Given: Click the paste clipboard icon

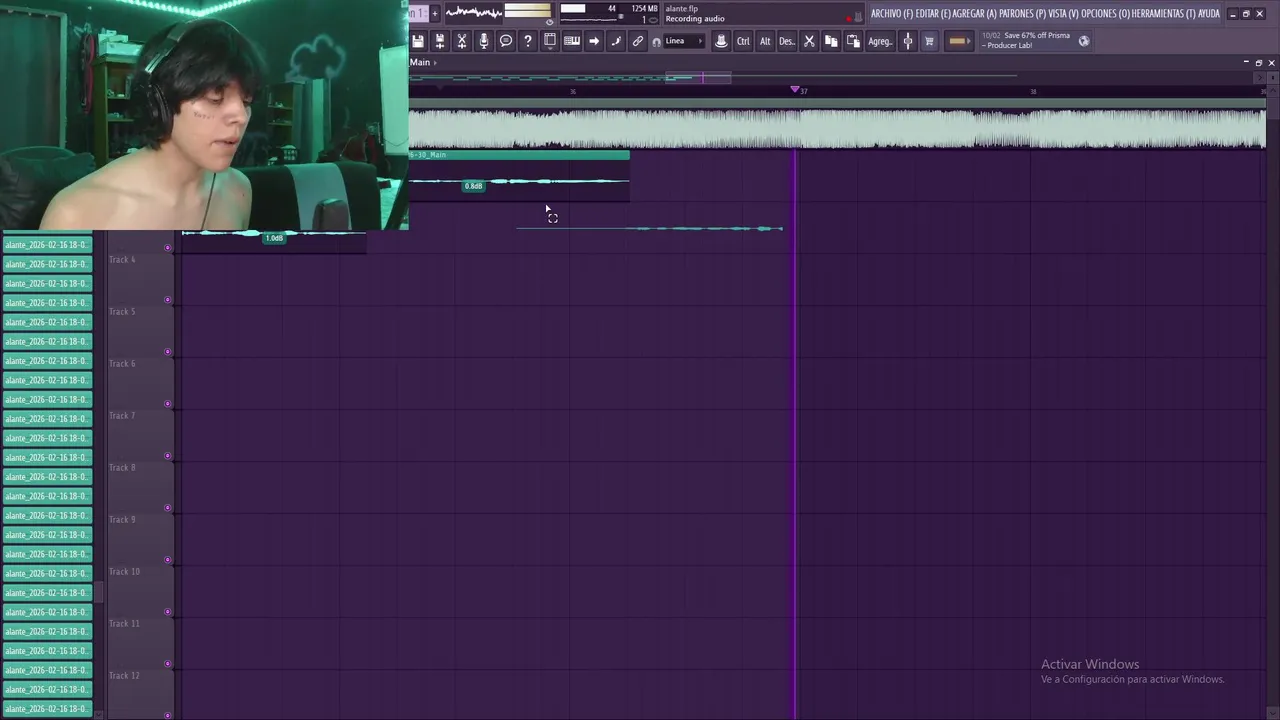Looking at the screenshot, I should tap(853, 41).
